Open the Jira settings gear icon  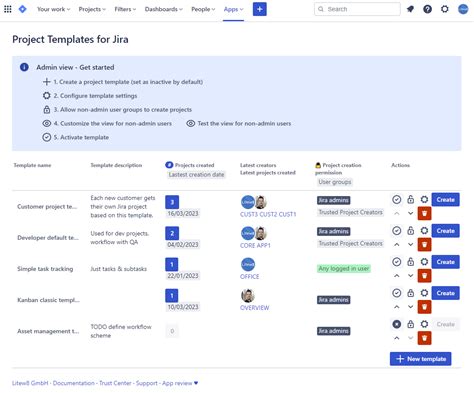[445, 9]
